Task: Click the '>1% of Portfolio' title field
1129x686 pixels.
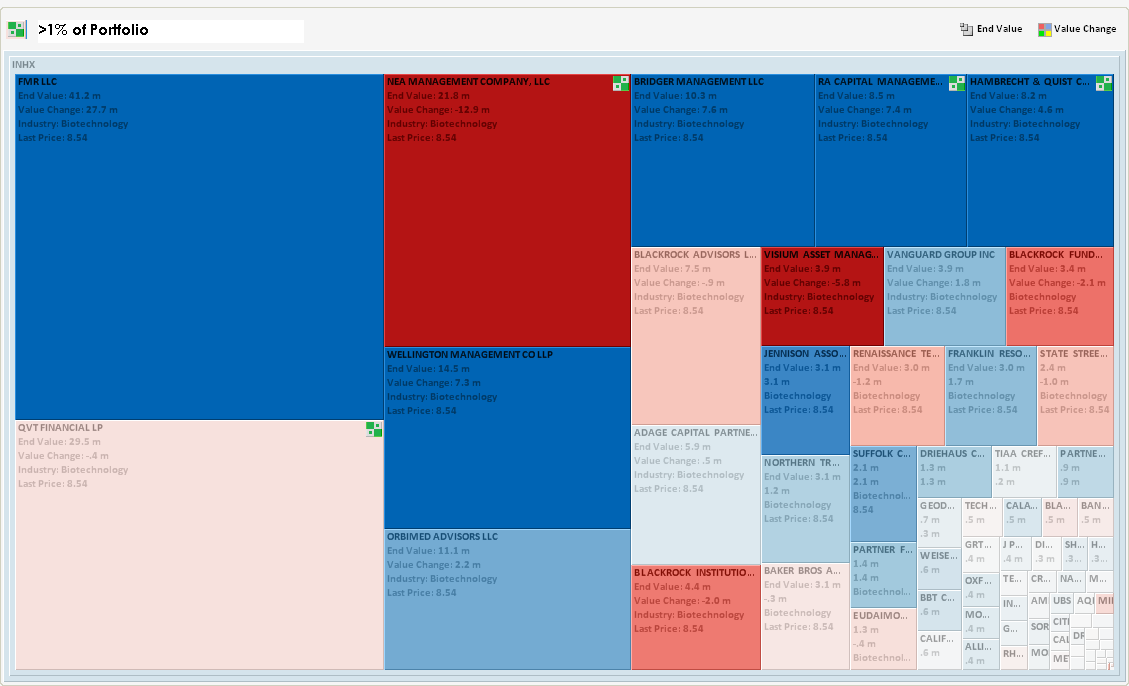Action: point(171,30)
